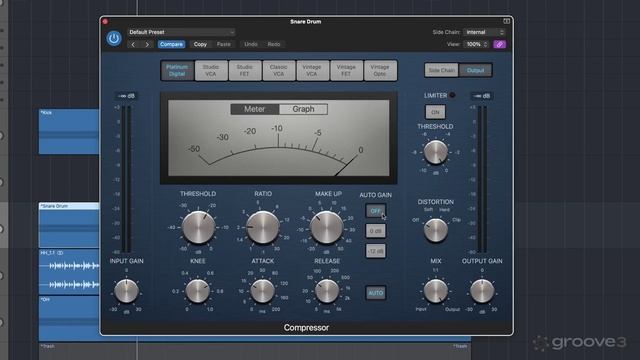The image size is (640, 360).
Task: Select the Snare Drum region in the arrangement
Action: pos(69,224)
